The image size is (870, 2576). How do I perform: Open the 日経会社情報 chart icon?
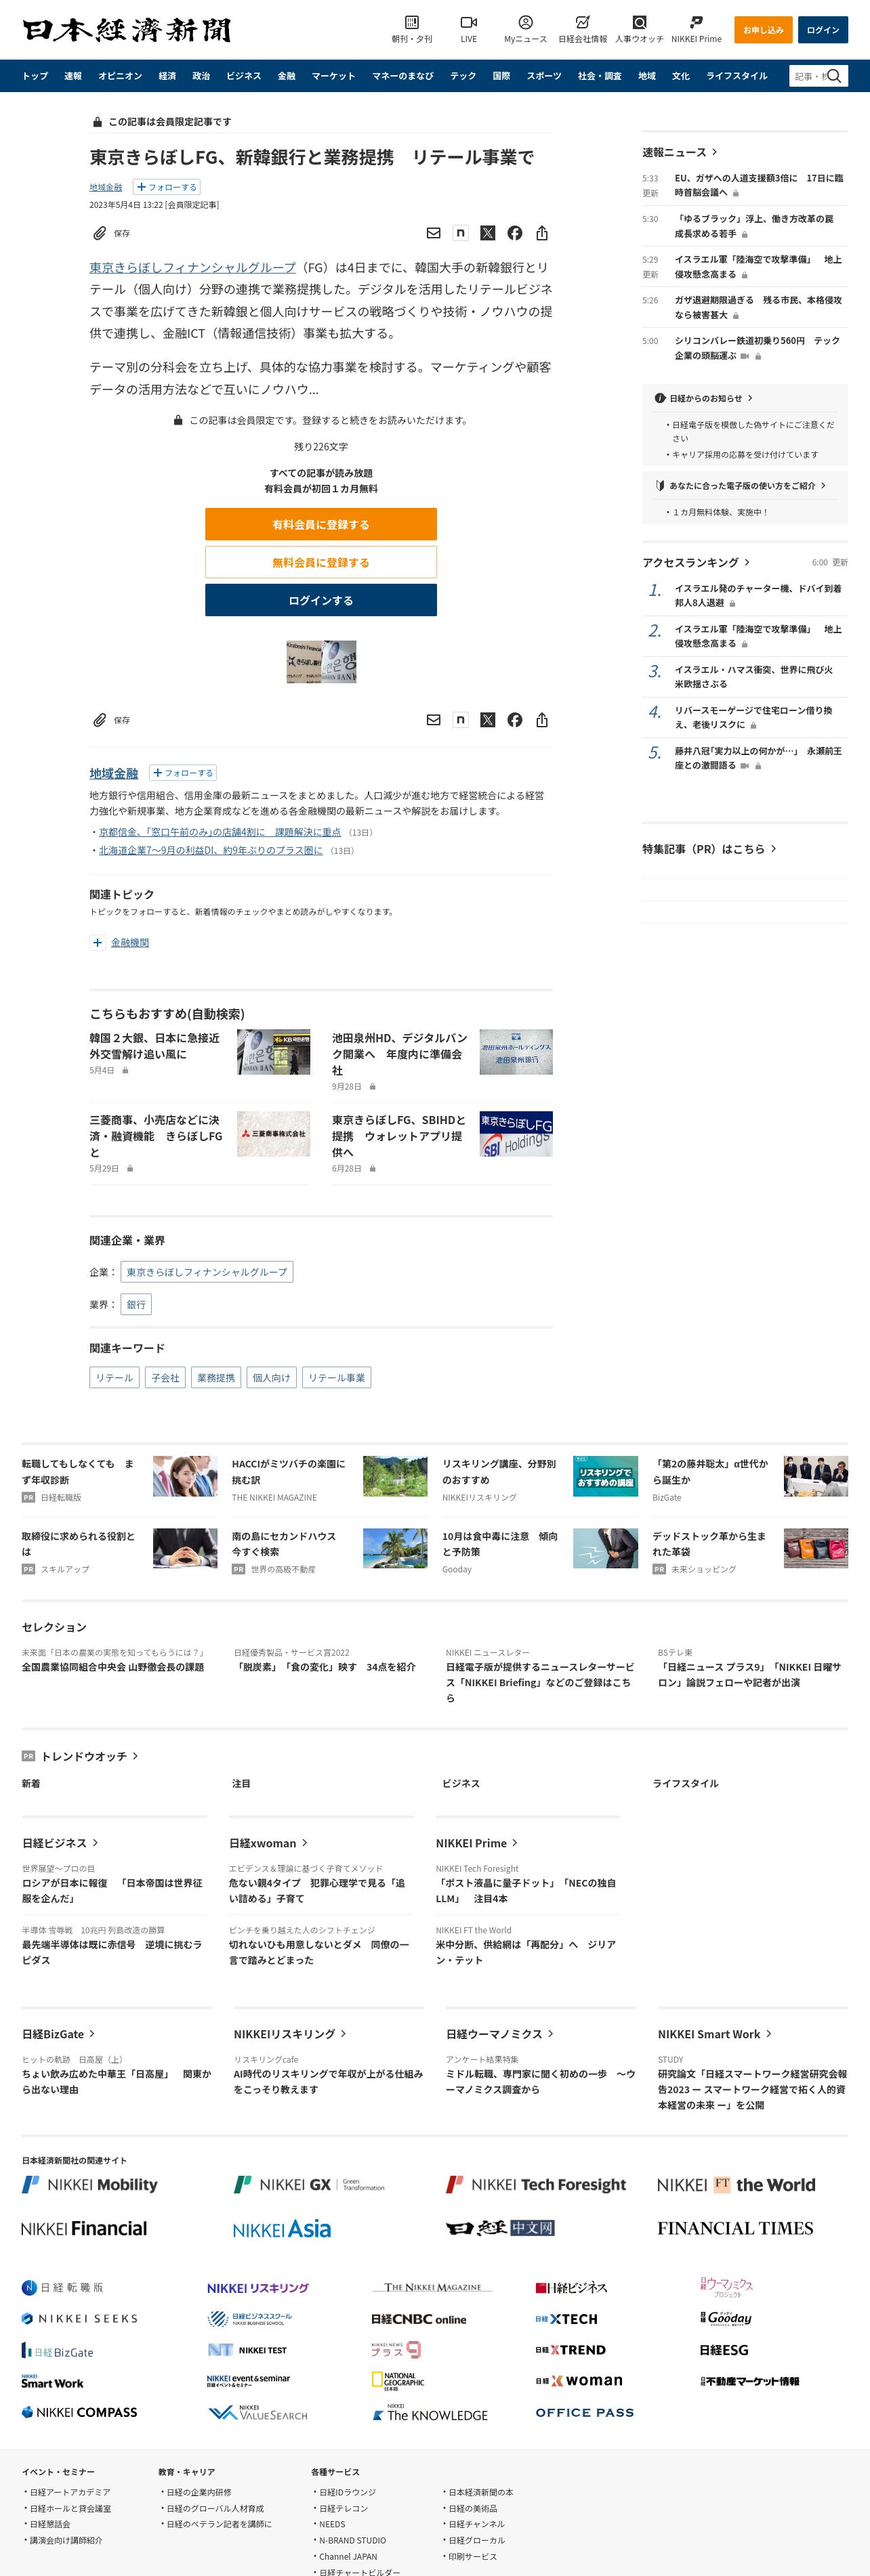point(582,22)
